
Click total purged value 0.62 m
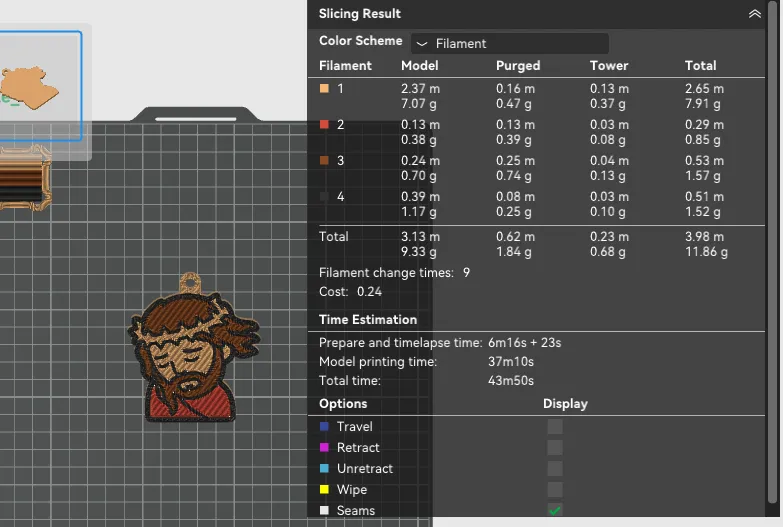(515, 236)
